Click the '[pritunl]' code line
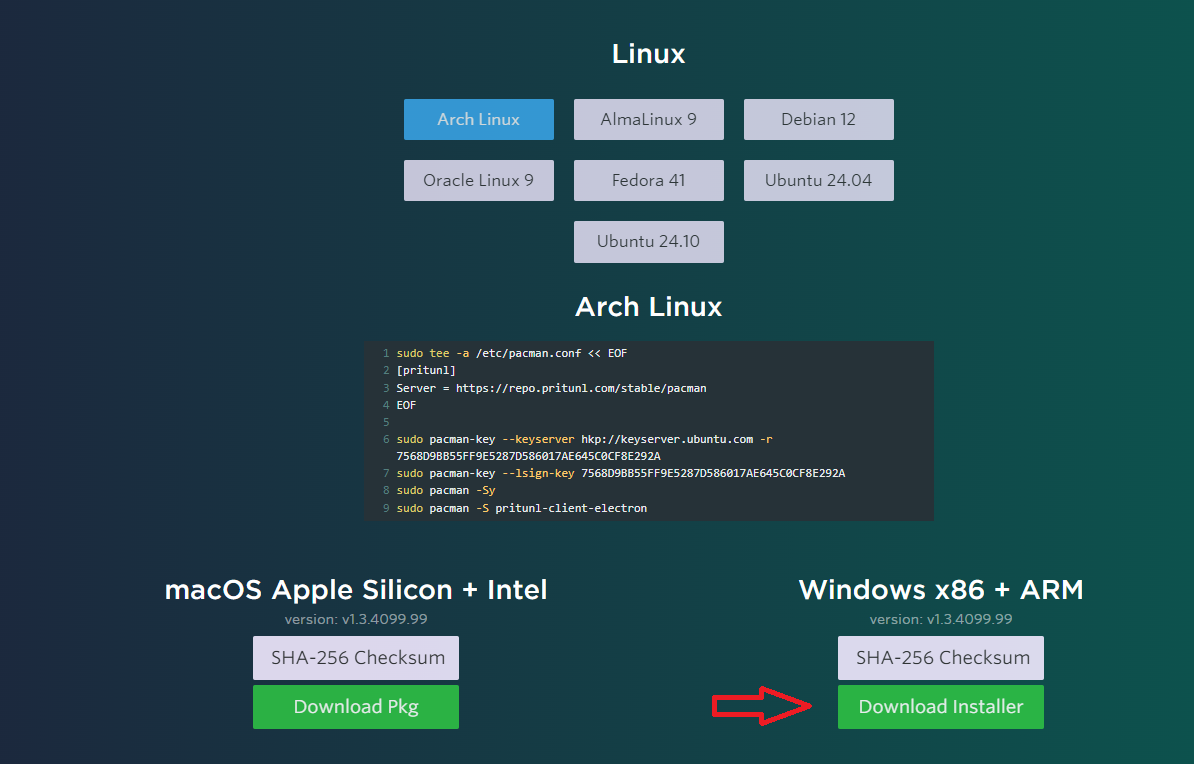The height and width of the screenshot is (764, 1194). [x=426, y=370]
